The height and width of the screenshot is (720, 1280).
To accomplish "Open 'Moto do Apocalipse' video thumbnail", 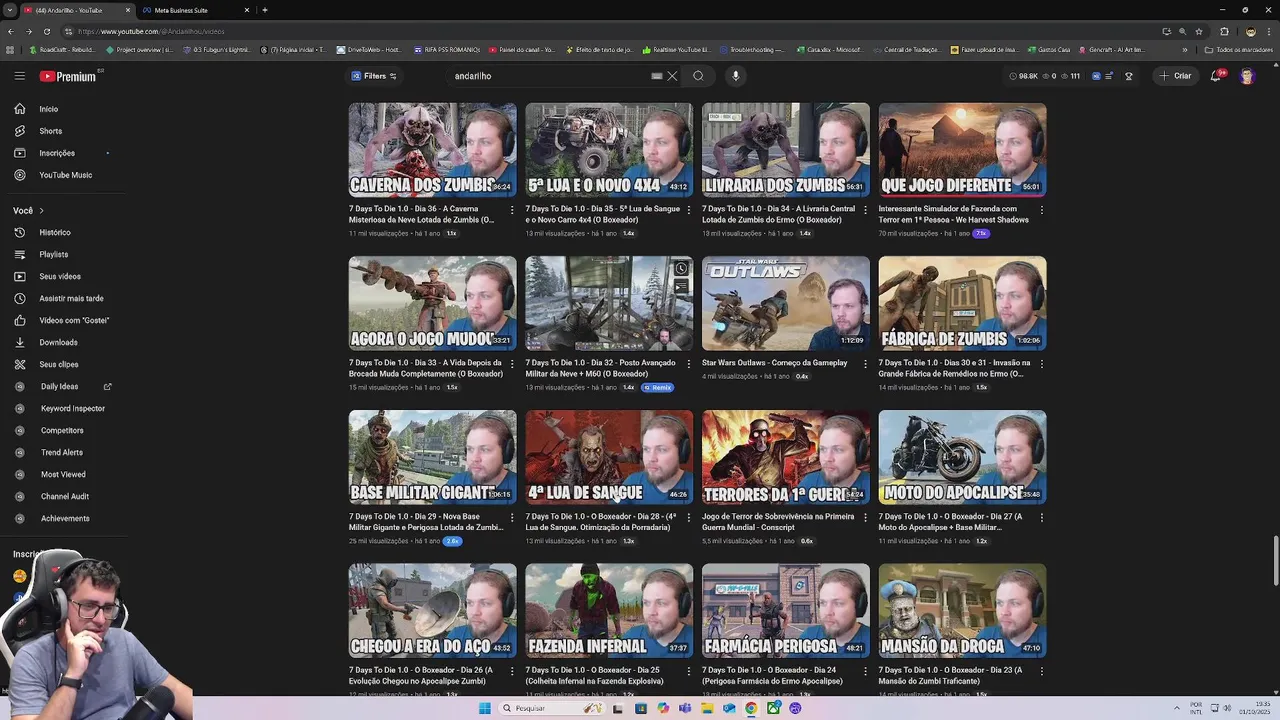I will (x=962, y=457).
